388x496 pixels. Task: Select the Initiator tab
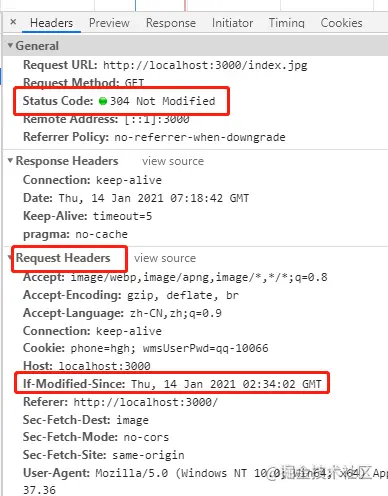(x=232, y=23)
